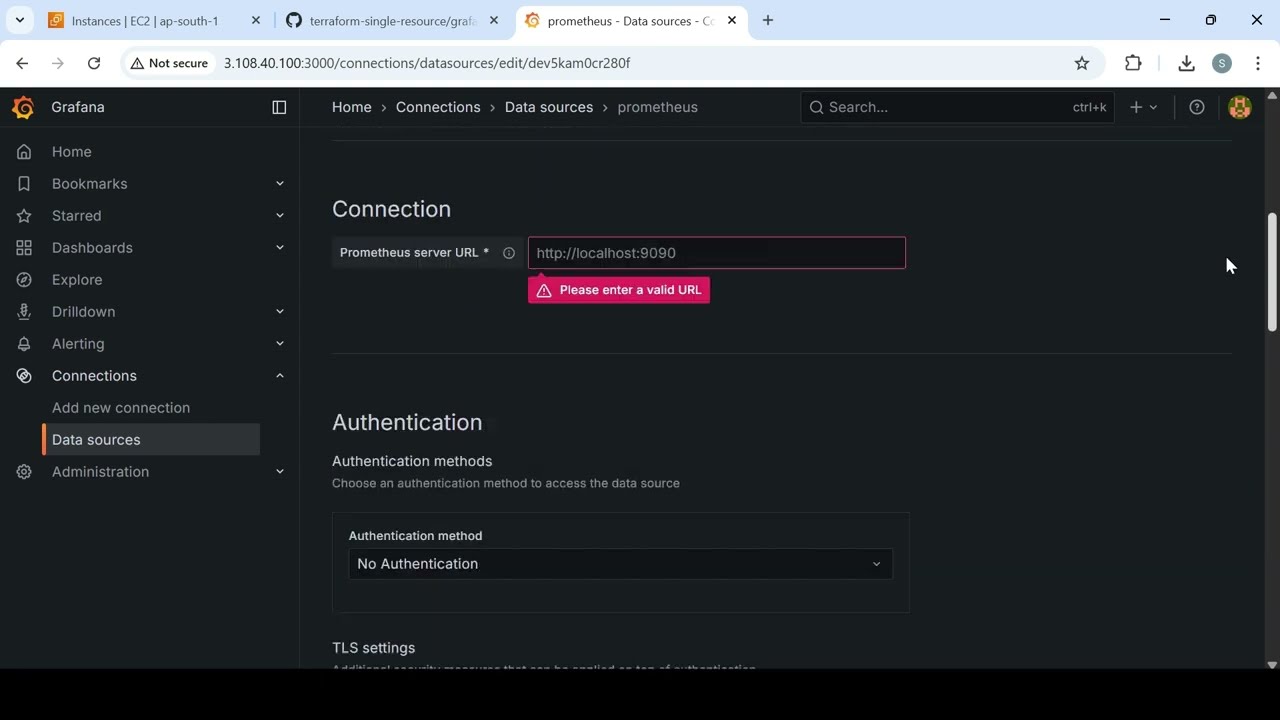The image size is (1280, 720).
Task: Open the browser extensions puzzle icon
Action: [1133, 63]
